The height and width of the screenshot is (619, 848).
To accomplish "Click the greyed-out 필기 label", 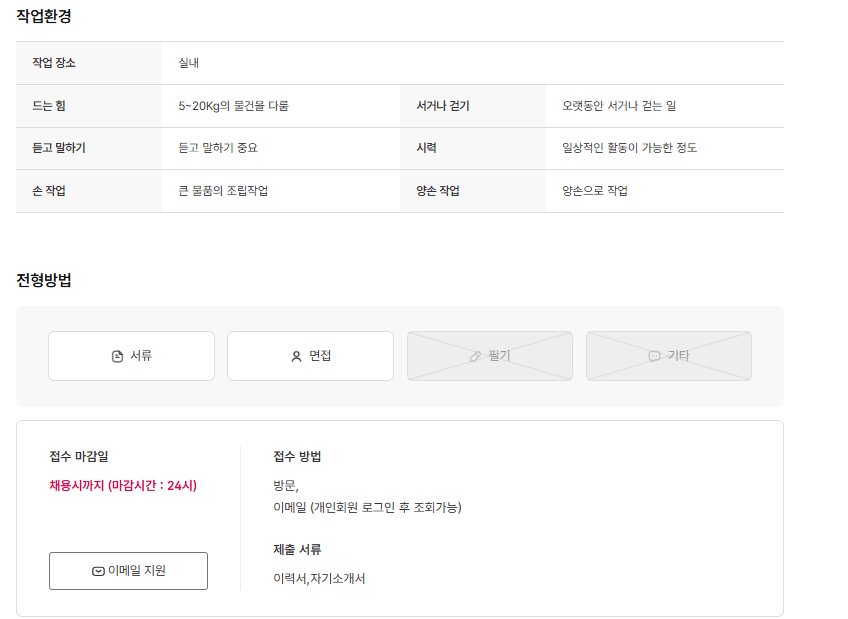I will pos(499,356).
